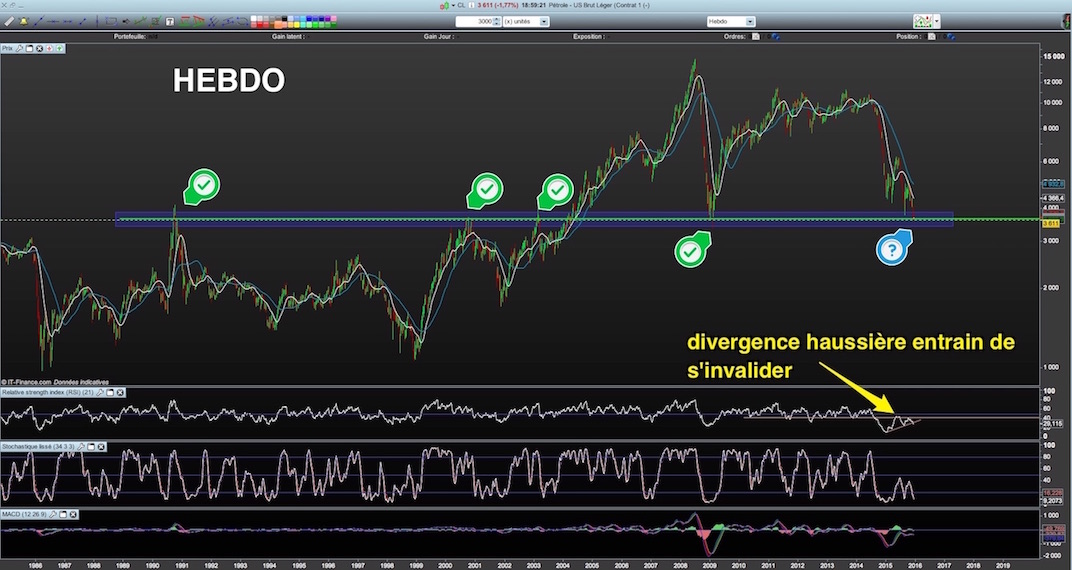Screen dimensions: 1072x570
Task: Select the red Fibonacci fan tool
Action: pos(198,22)
